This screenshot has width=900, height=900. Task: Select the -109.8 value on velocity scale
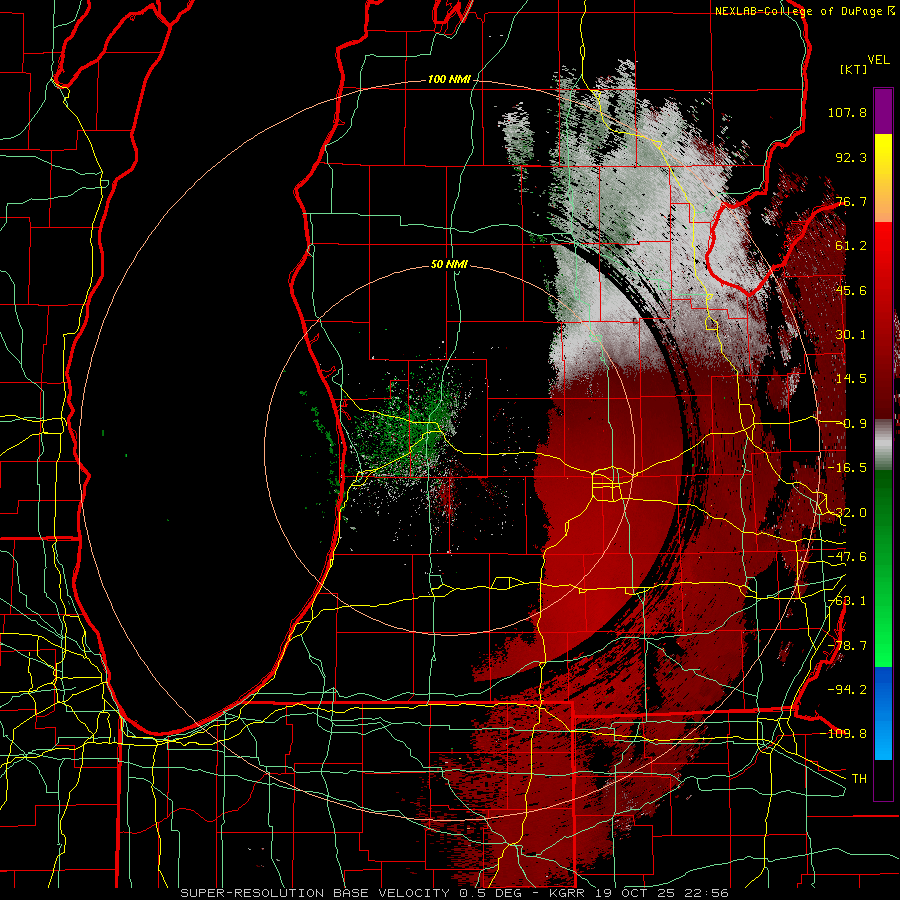(844, 734)
